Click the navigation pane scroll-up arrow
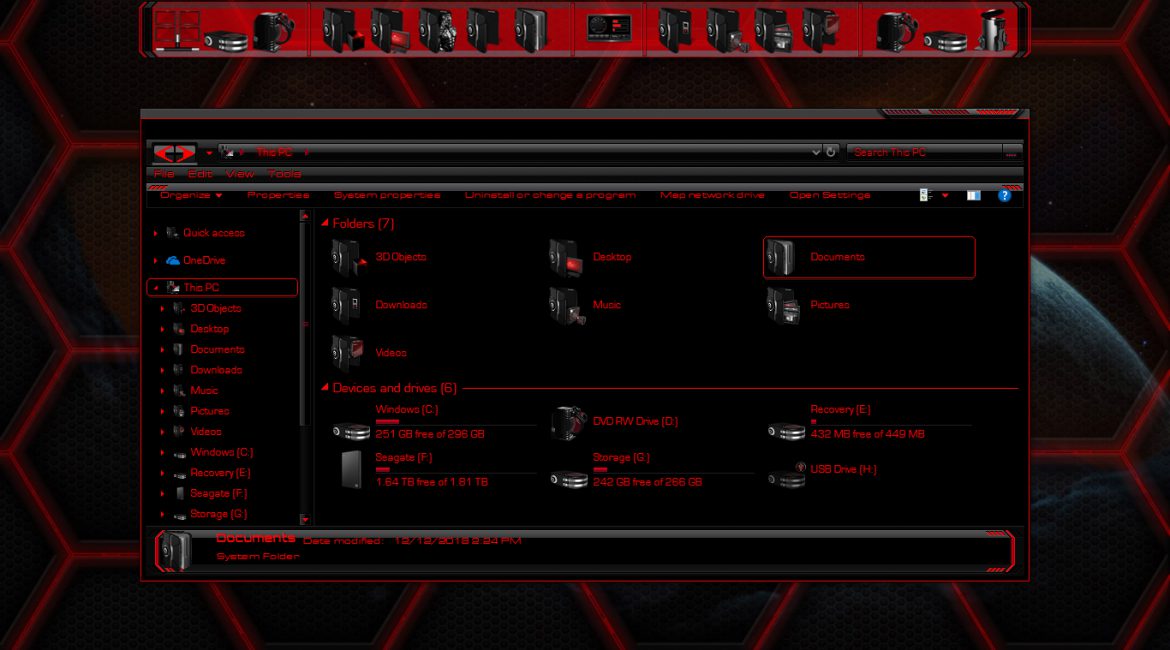This screenshot has width=1170, height=650. point(304,216)
